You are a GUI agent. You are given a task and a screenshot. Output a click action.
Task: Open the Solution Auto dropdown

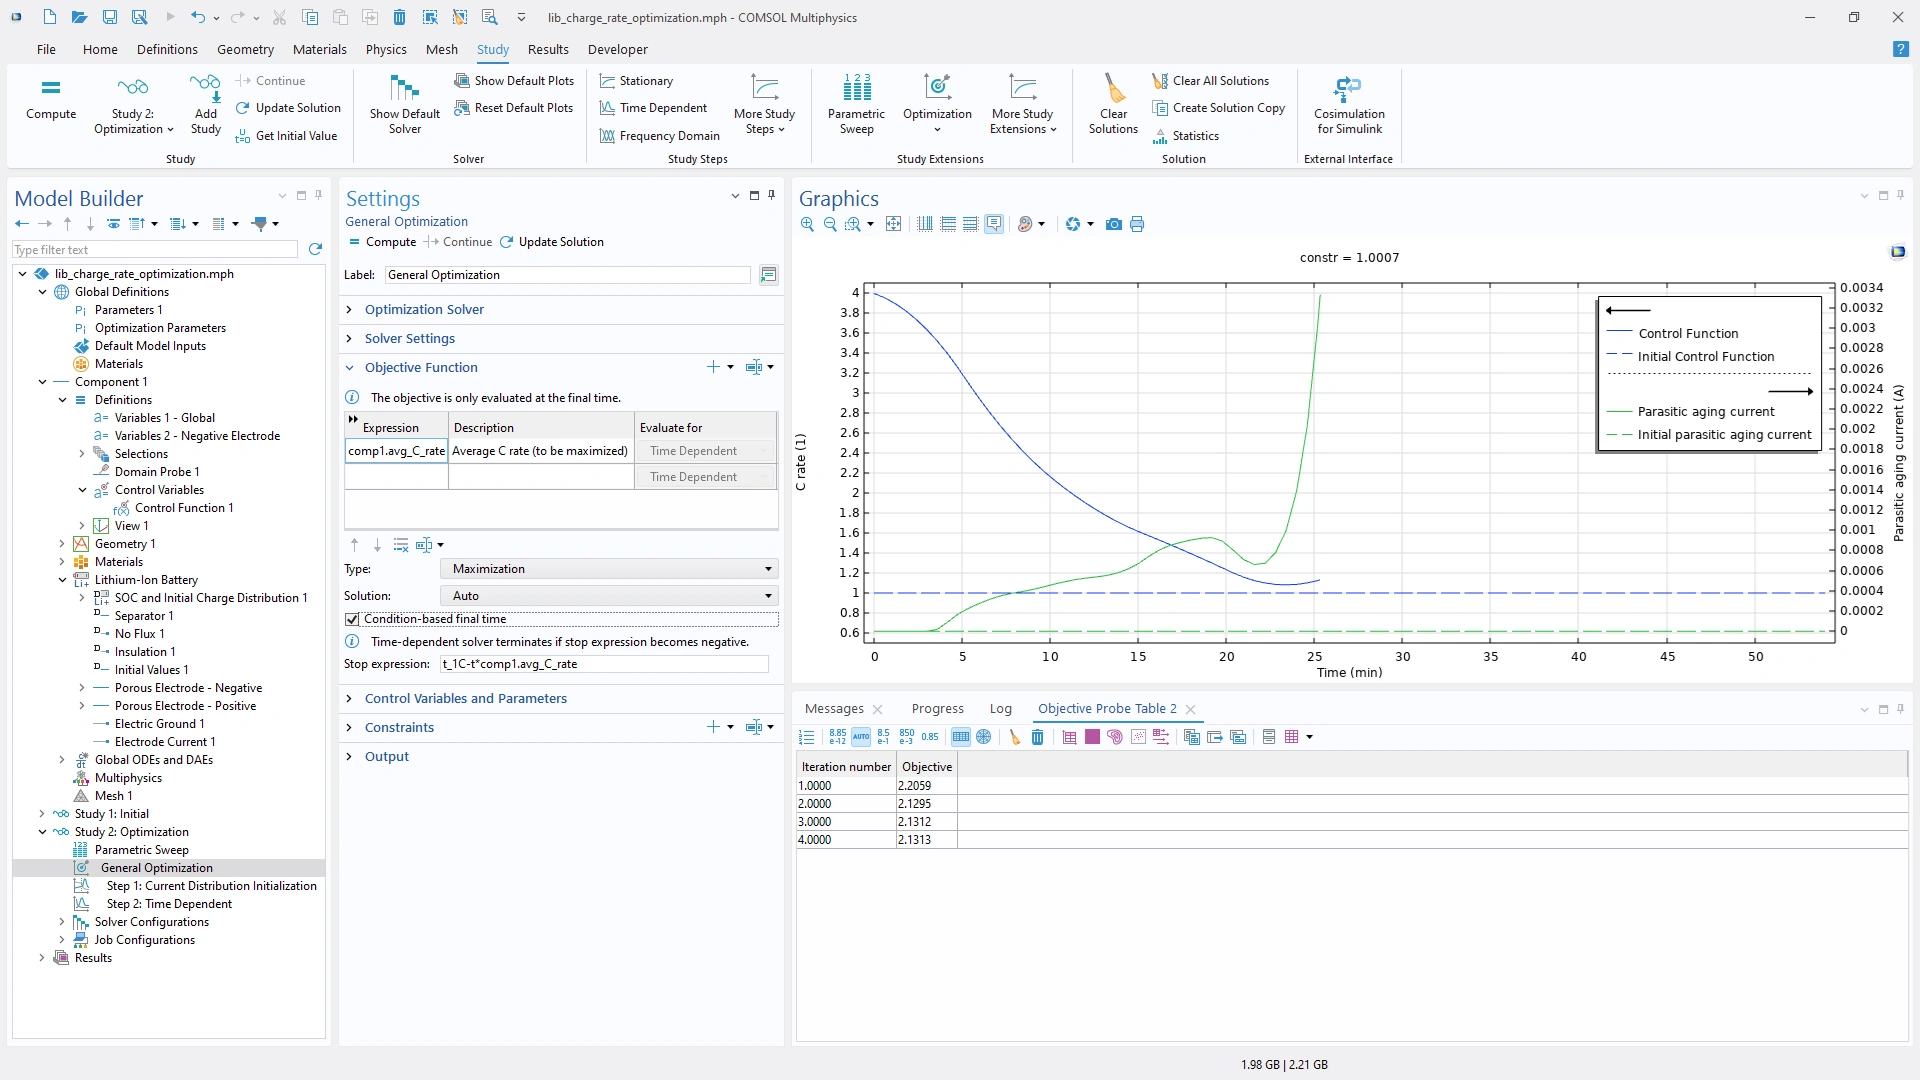pyautogui.click(x=609, y=596)
